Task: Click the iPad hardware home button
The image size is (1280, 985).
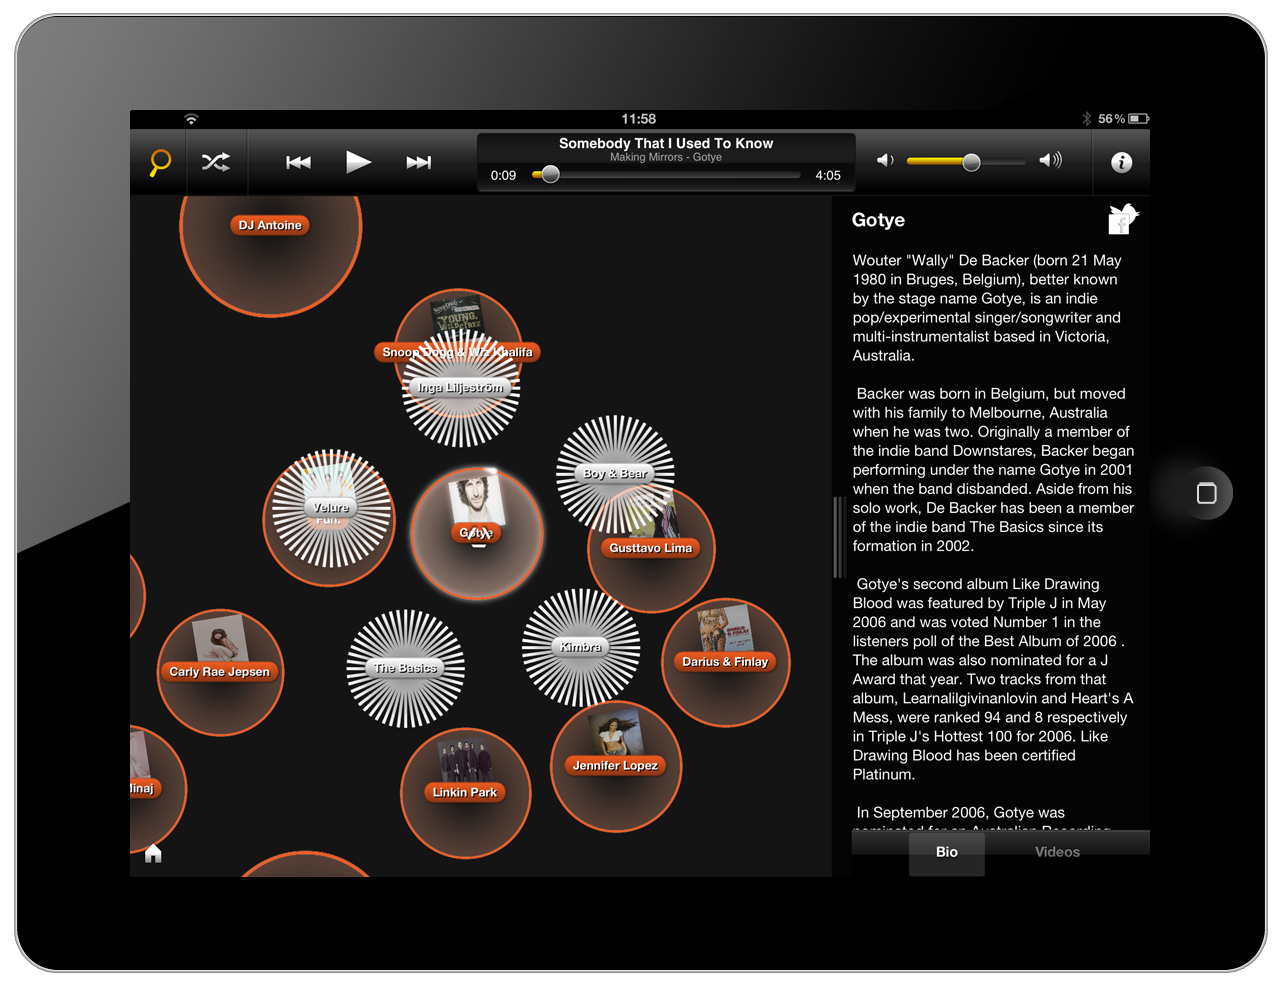Action: [1206, 493]
